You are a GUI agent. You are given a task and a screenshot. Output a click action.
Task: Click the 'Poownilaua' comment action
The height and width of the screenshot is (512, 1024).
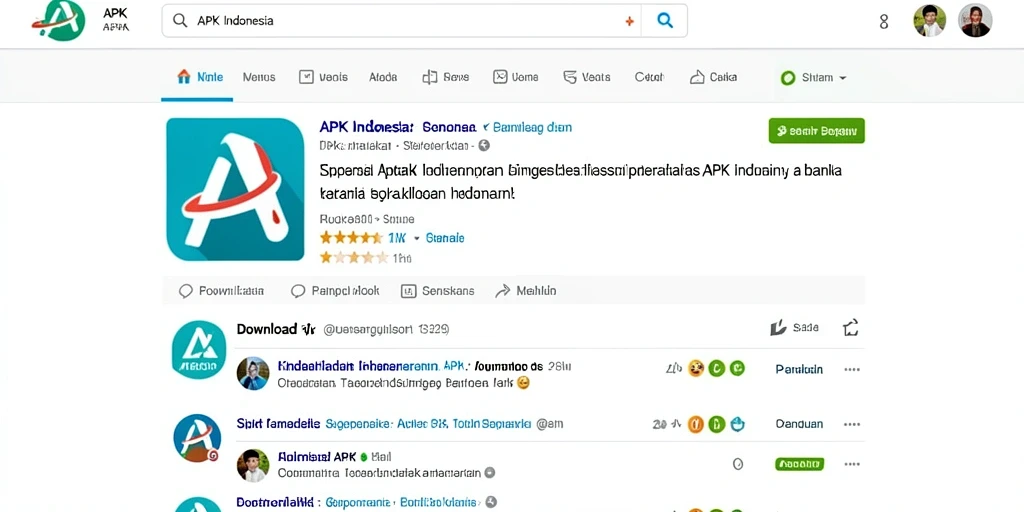(221, 291)
